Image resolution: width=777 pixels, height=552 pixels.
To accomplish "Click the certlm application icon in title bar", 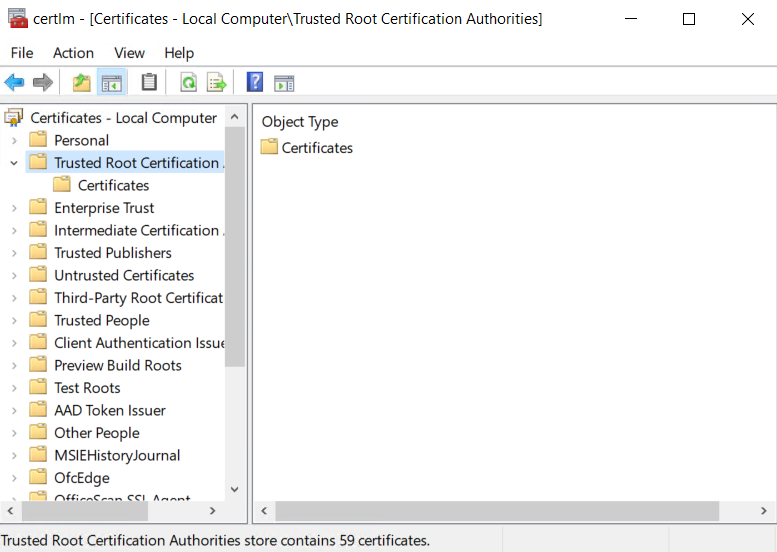I will tap(18, 18).
